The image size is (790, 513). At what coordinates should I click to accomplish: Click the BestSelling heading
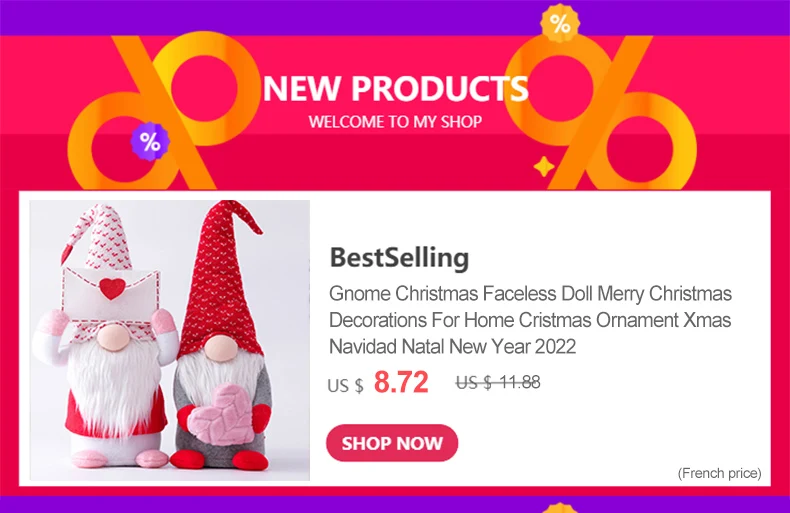399,258
